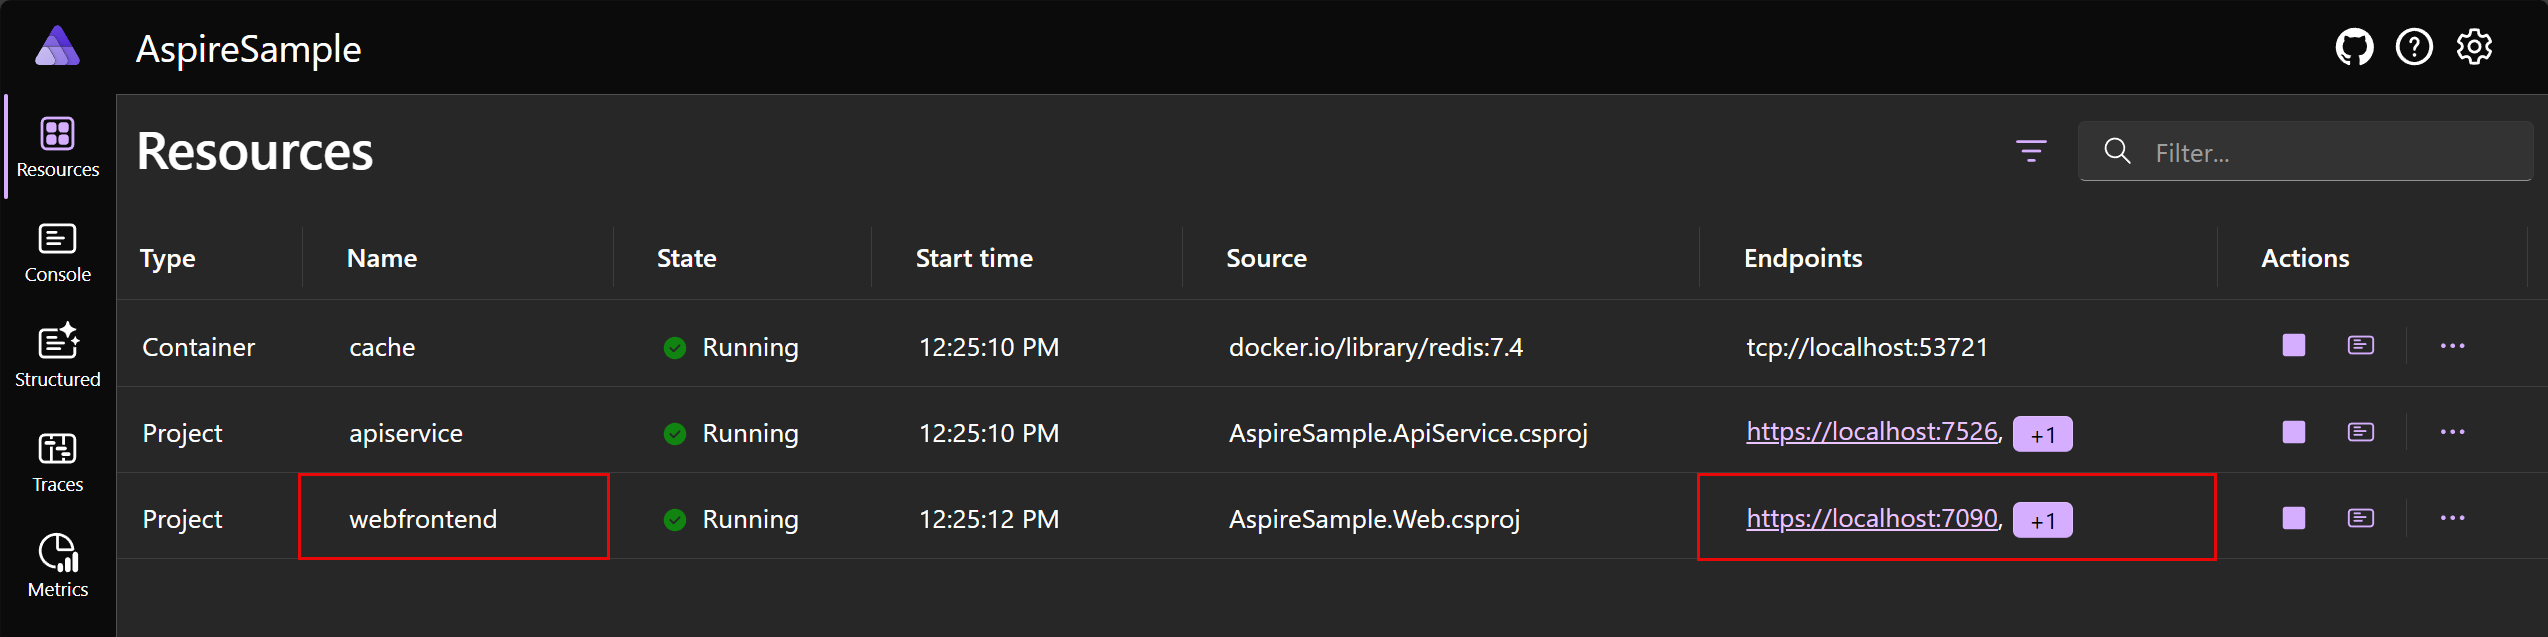Sort by the Source column header

tap(1266, 258)
